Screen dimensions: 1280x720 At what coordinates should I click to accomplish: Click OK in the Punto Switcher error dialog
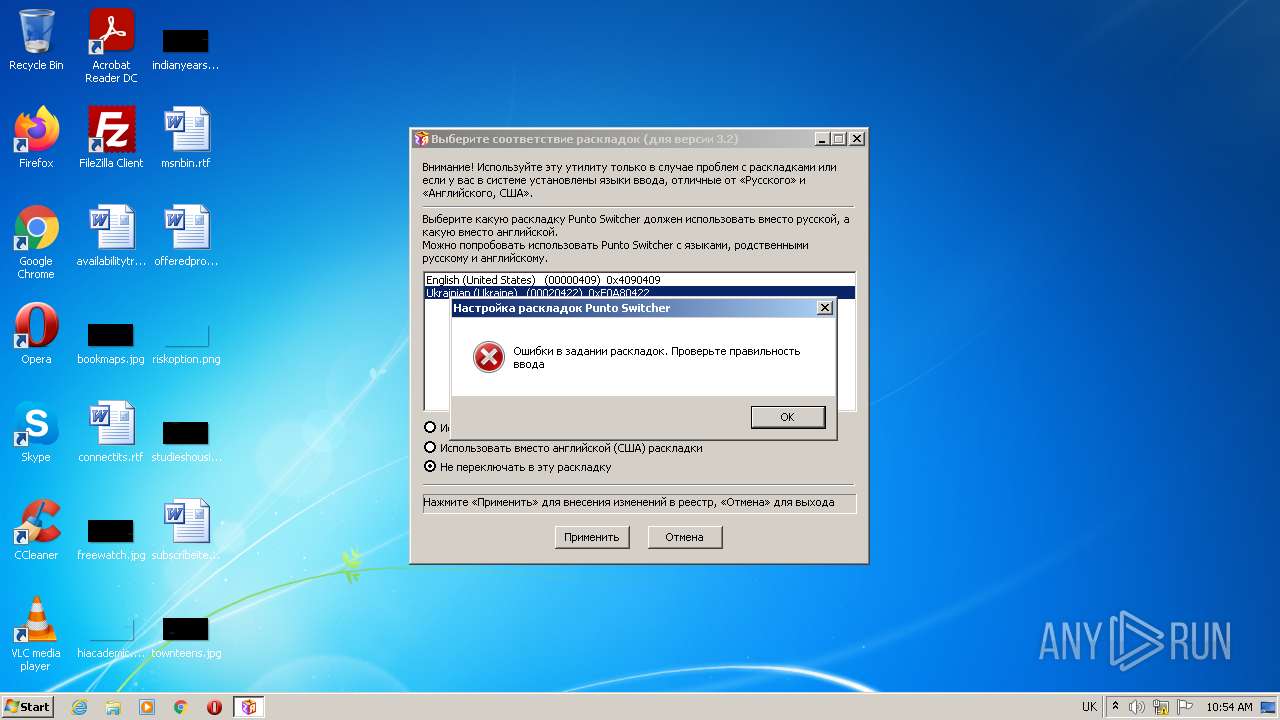tap(787, 417)
